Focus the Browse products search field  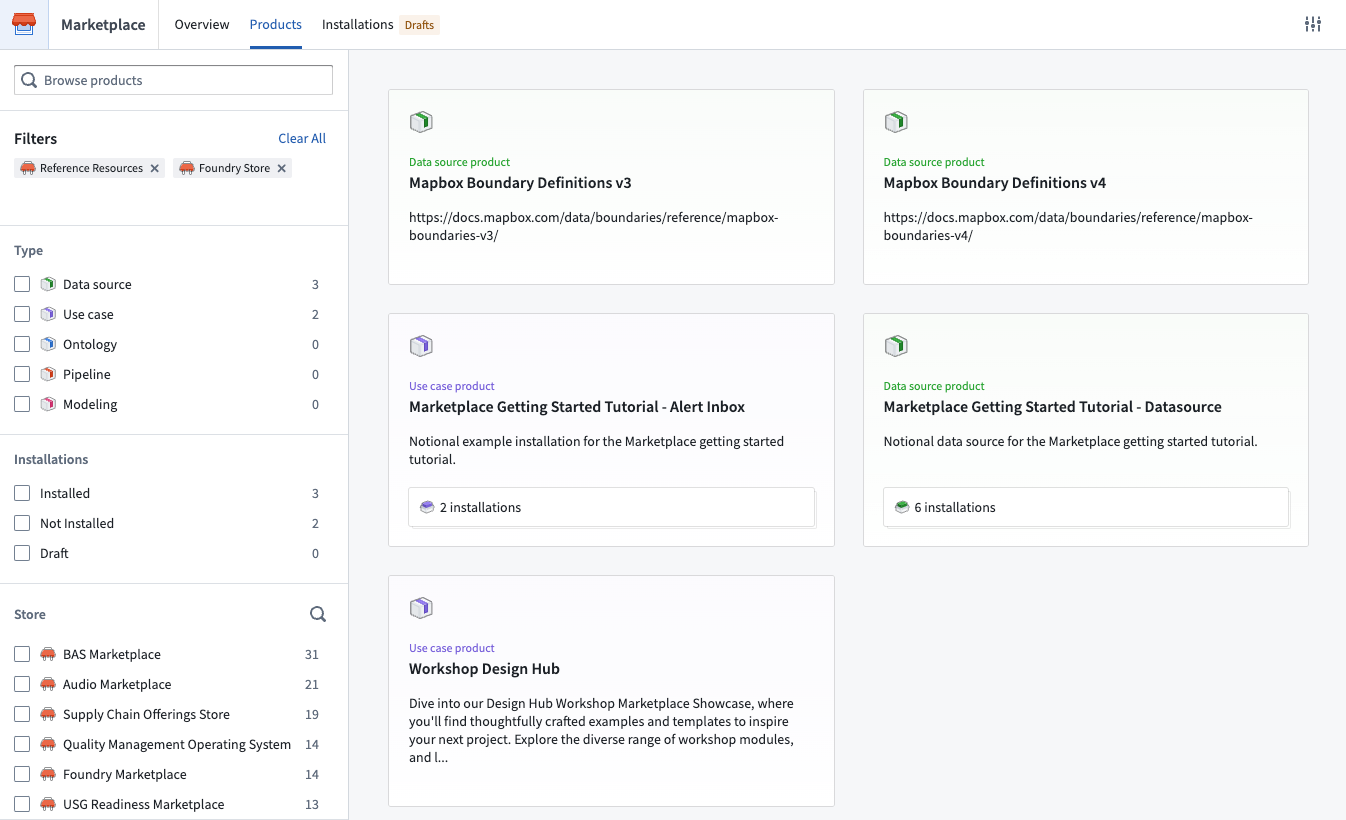click(x=173, y=80)
